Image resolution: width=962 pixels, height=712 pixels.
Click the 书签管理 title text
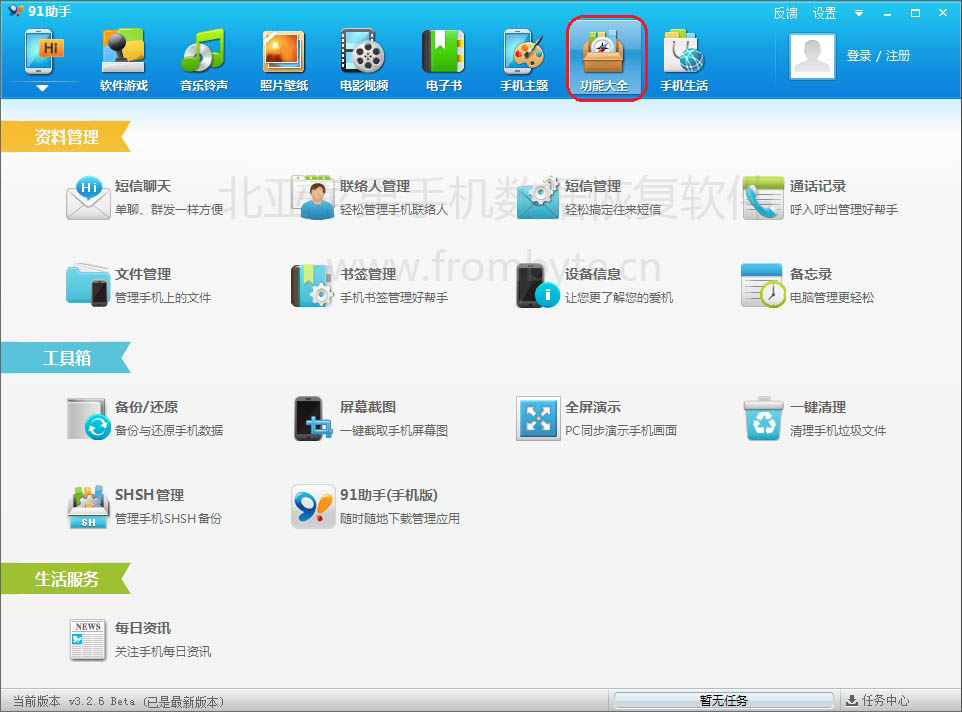[368, 274]
